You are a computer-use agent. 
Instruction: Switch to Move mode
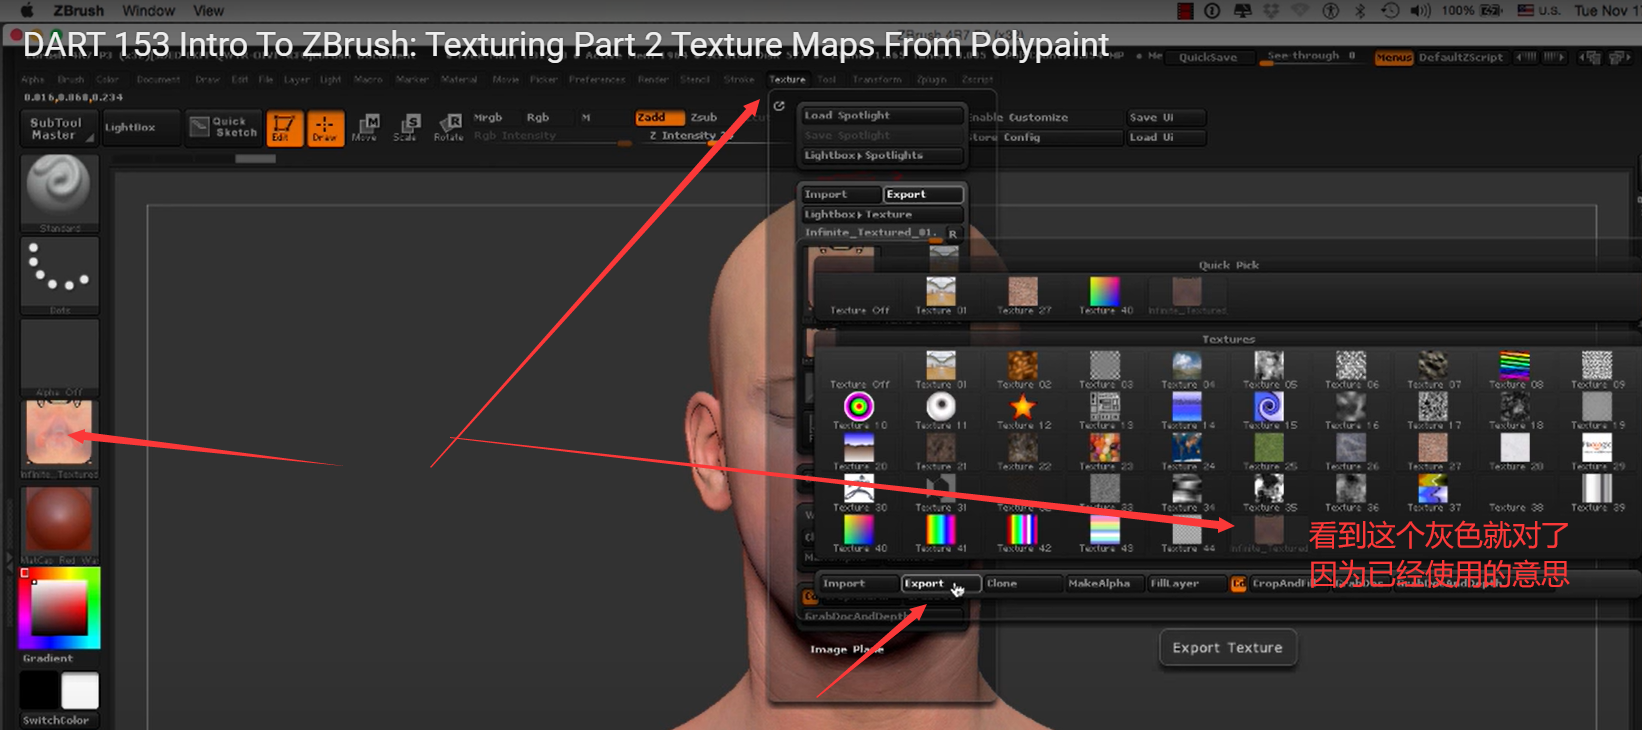(x=366, y=128)
